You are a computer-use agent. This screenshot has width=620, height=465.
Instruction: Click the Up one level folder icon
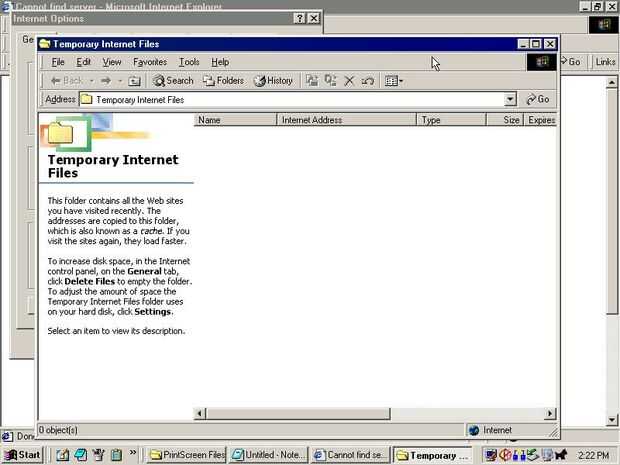click(x=134, y=81)
